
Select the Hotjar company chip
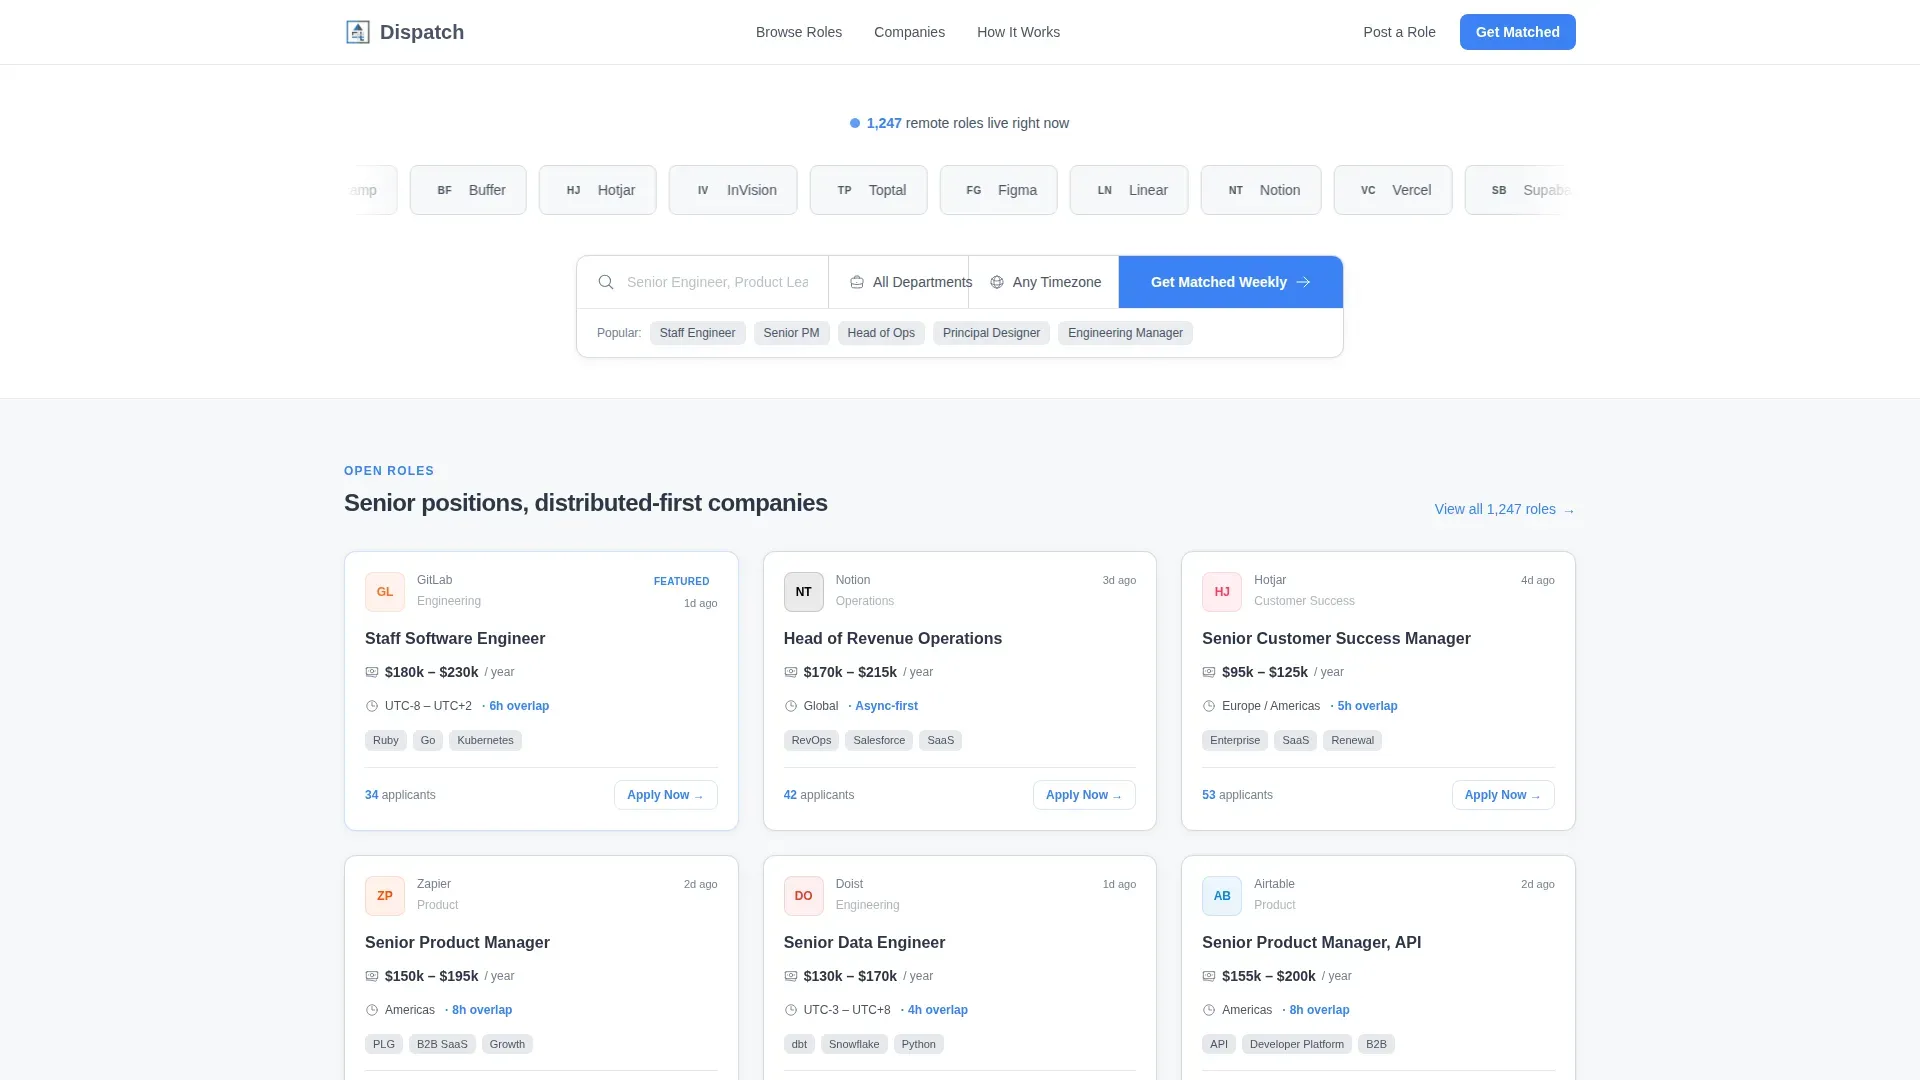(598, 190)
